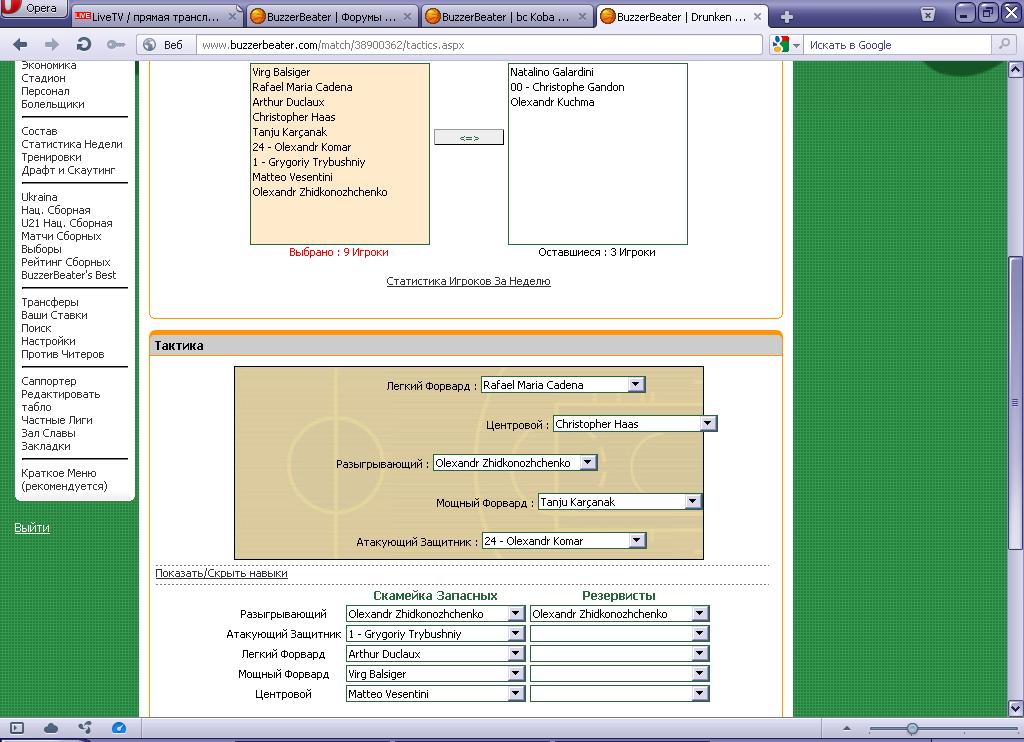Close the BuzzerBeater Drunken tab
Image resolution: width=1024 pixels, height=742 pixels.
757,17
